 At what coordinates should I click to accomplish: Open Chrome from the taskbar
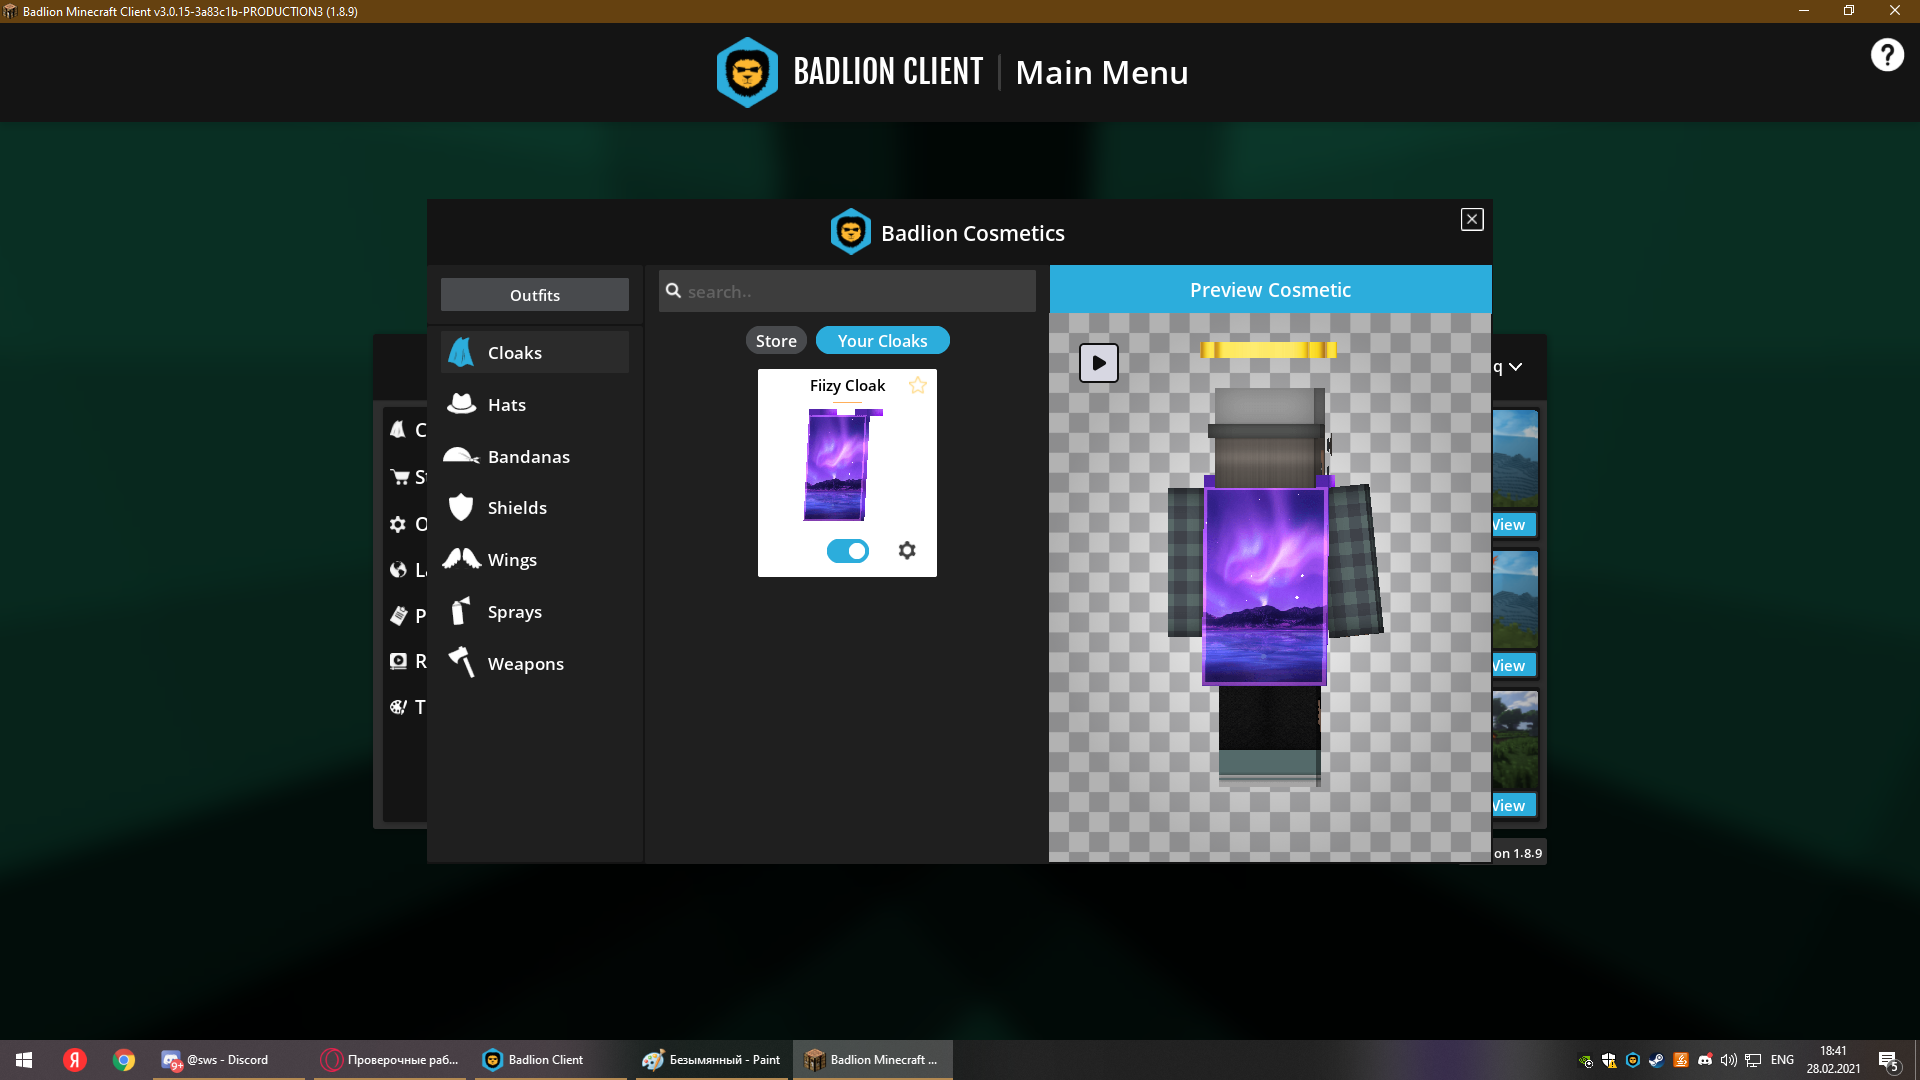tap(124, 1060)
